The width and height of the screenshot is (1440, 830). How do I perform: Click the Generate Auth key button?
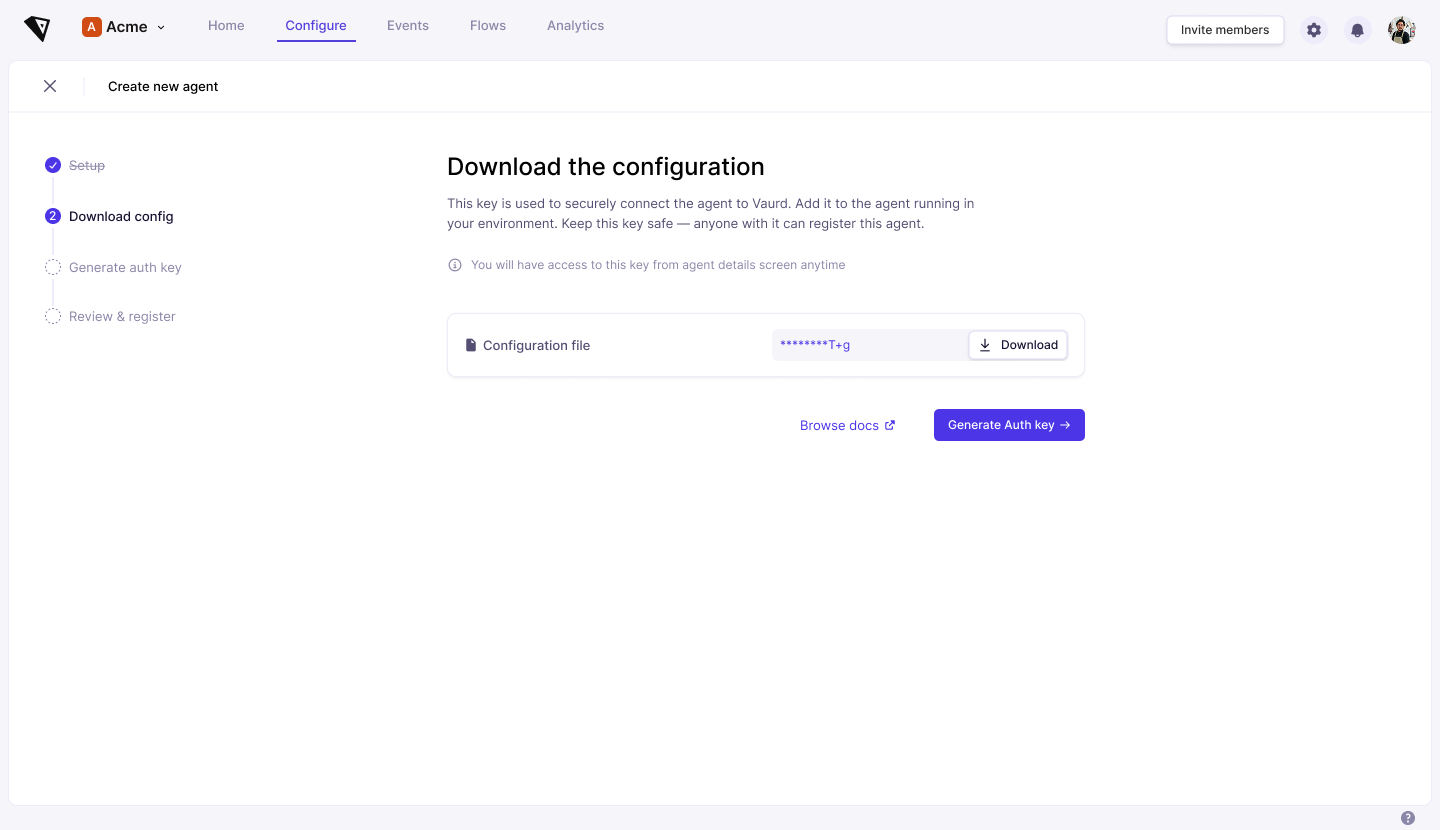1009,425
